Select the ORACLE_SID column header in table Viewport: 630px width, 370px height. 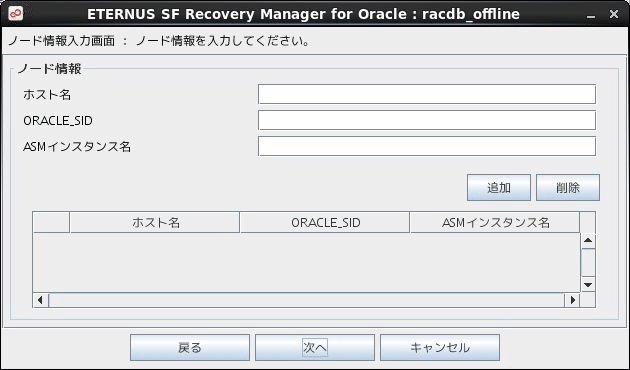[325, 223]
